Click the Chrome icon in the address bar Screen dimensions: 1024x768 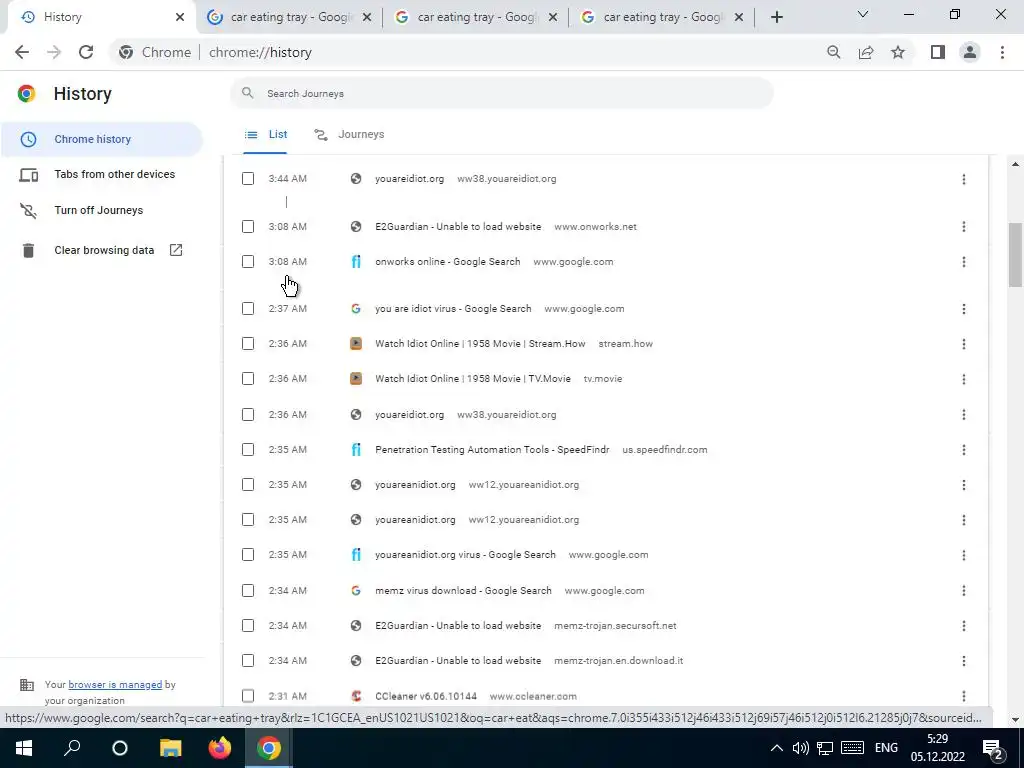click(126, 52)
